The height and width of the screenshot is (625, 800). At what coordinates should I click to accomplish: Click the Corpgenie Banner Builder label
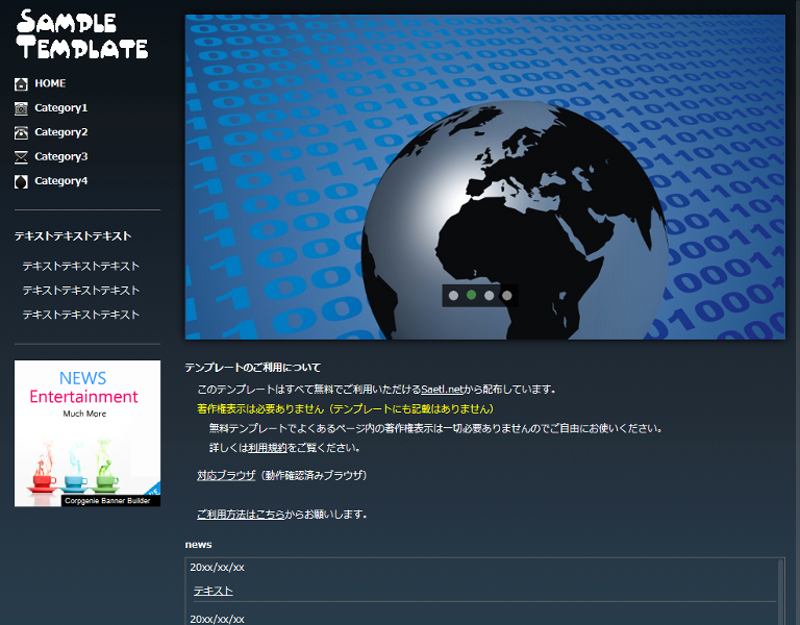click(108, 500)
